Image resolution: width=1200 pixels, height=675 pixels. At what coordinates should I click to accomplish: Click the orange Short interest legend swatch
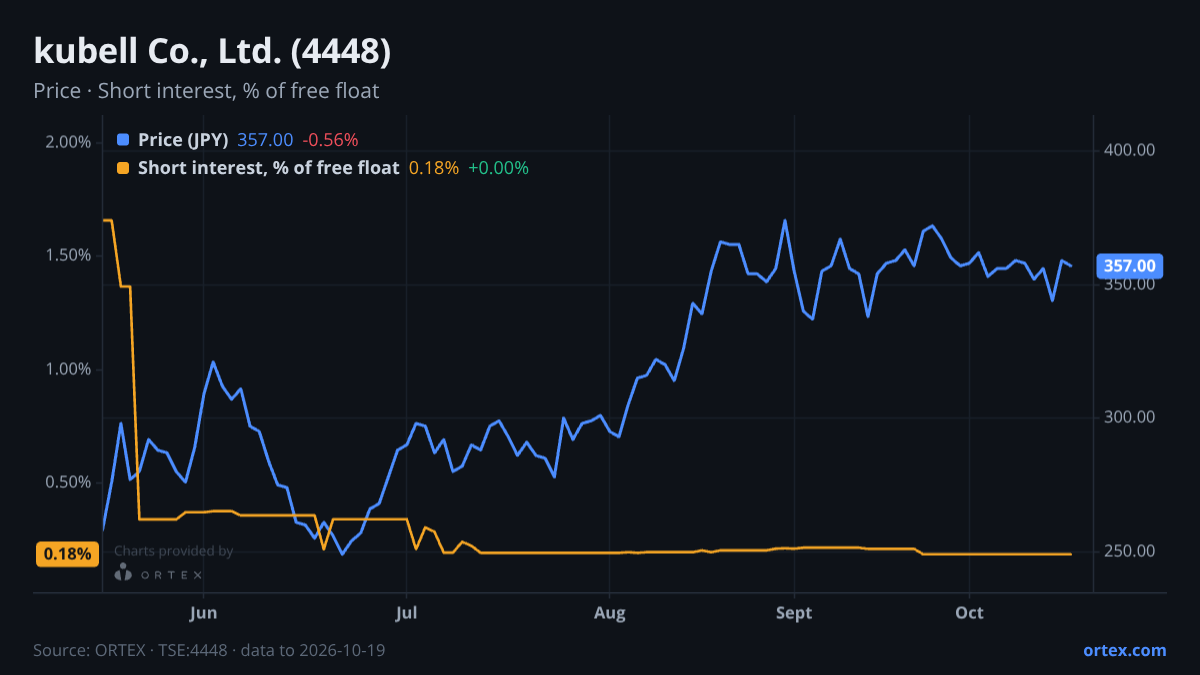123,168
